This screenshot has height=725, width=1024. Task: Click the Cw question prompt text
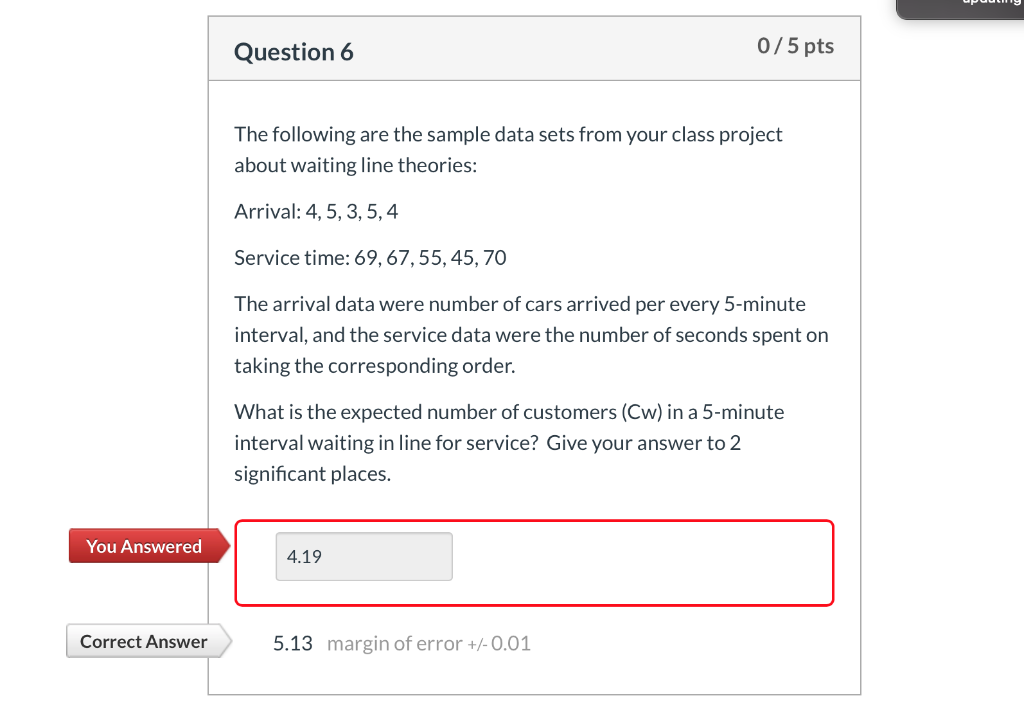[x=508, y=442]
